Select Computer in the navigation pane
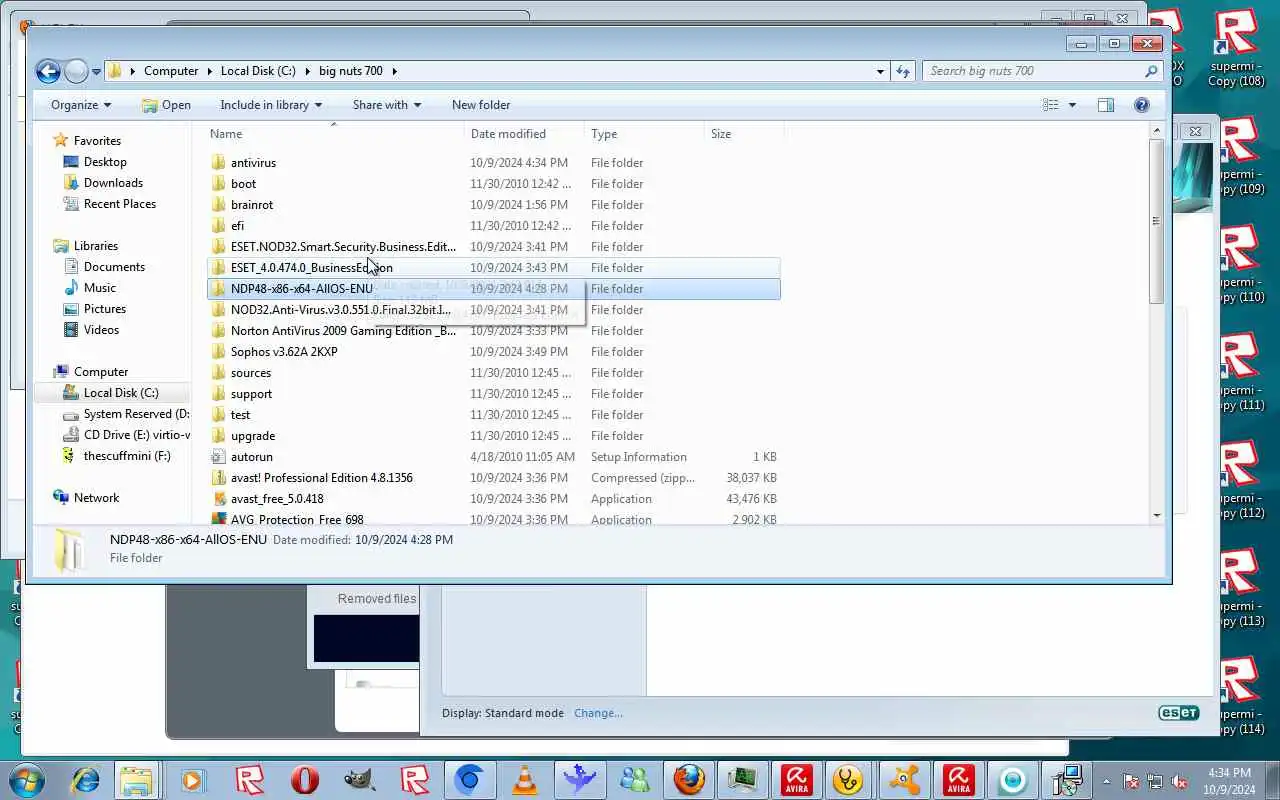This screenshot has height=800, width=1280. tap(101, 372)
